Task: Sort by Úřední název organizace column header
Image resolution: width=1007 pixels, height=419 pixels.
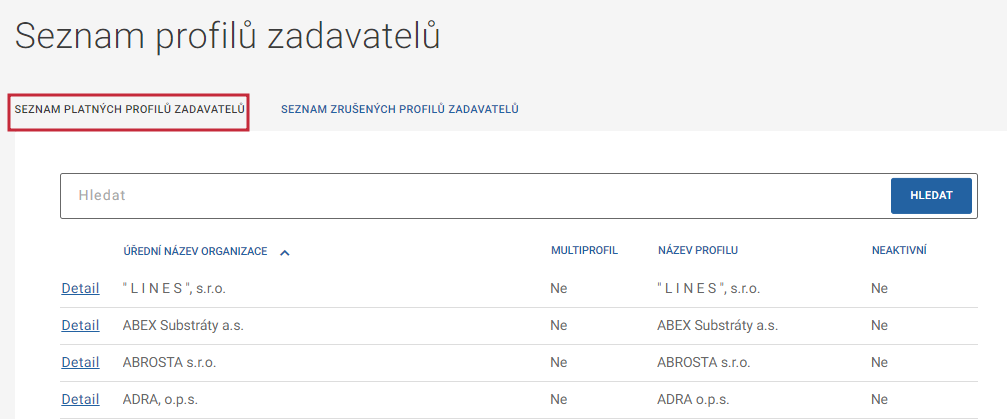Action: (x=195, y=251)
